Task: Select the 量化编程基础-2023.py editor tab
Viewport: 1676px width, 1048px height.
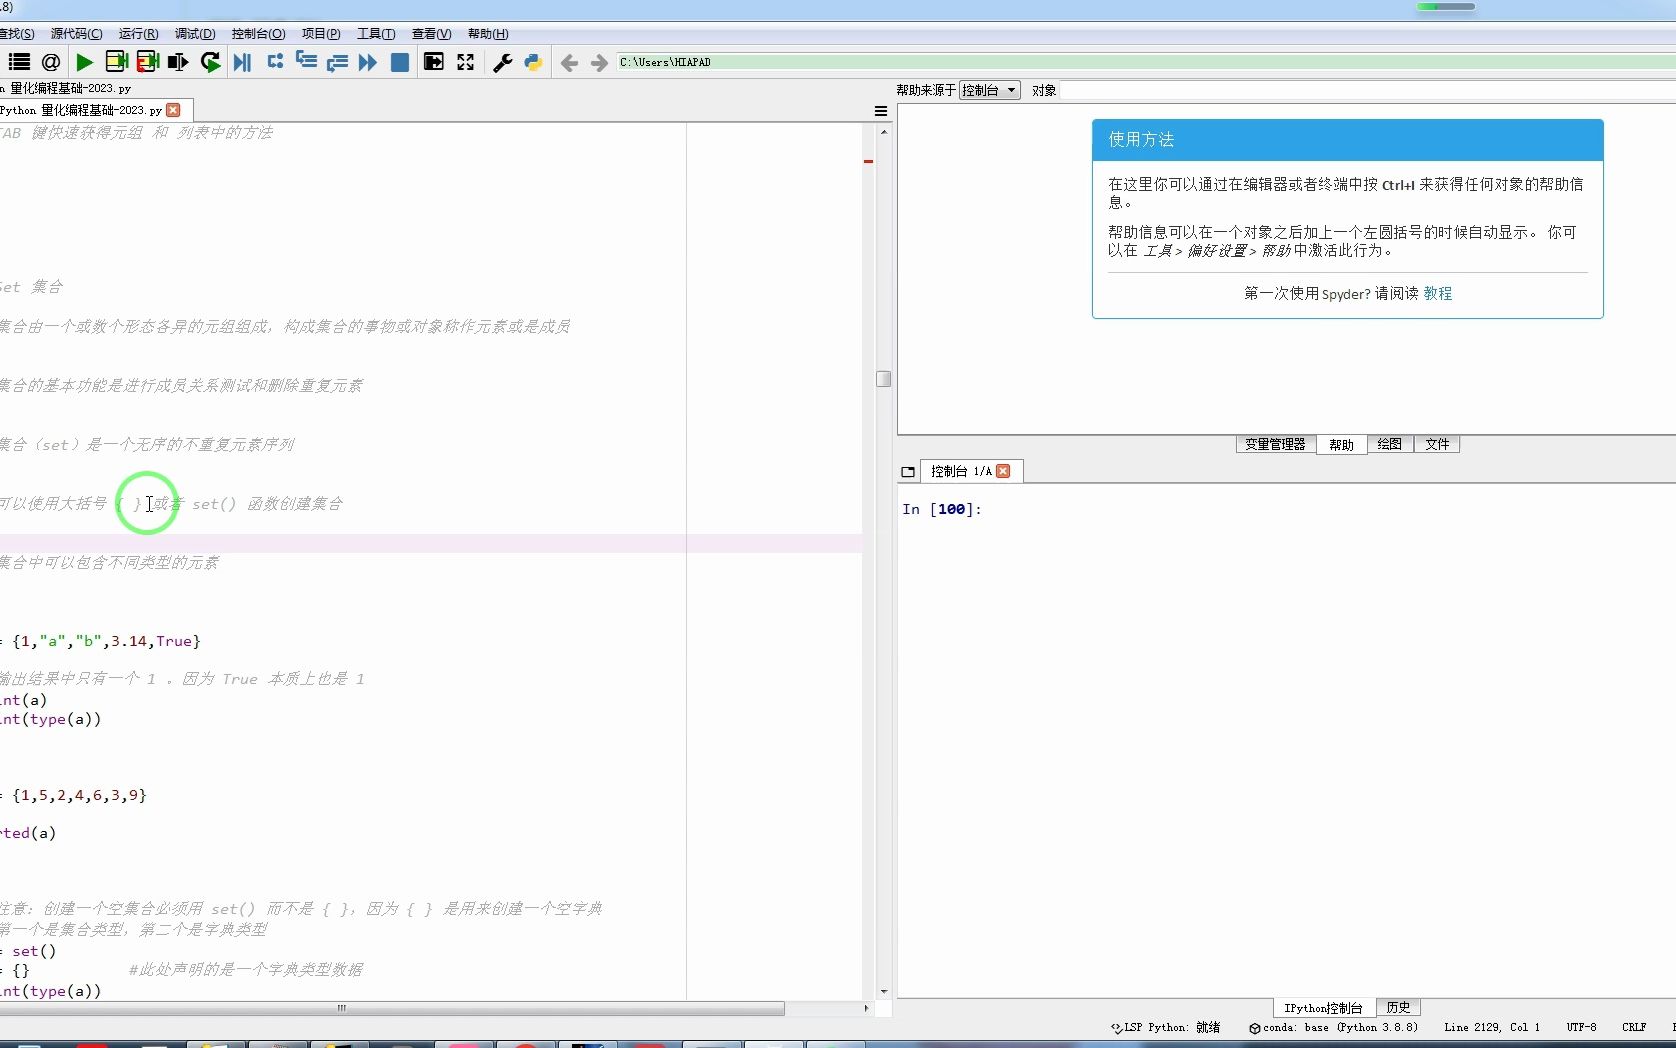Action: pos(83,110)
